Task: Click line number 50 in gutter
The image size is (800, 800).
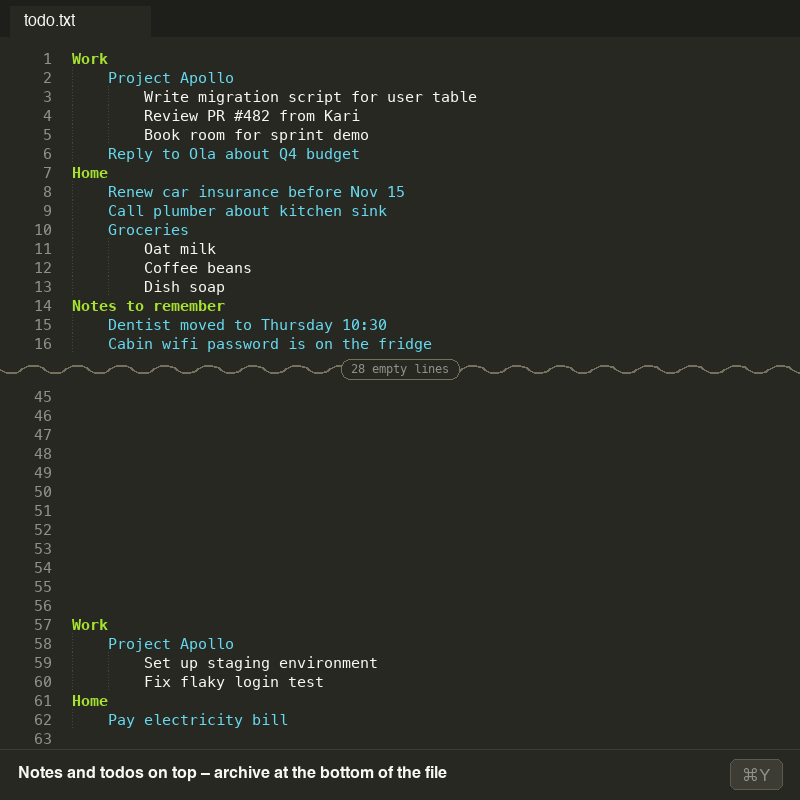Action: click(43, 492)
